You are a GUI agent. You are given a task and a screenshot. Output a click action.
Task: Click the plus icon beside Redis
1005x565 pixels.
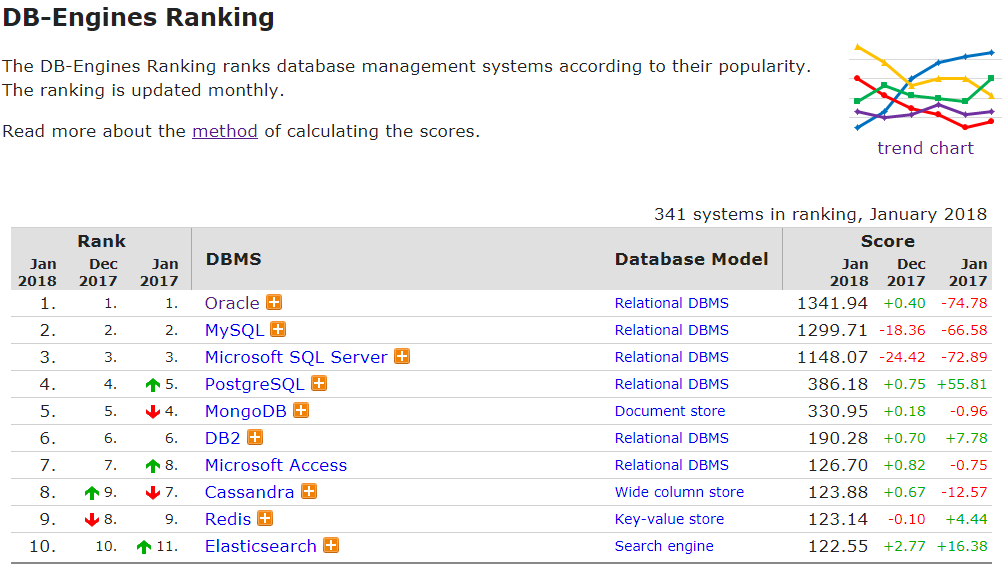(x=265, y=518)
